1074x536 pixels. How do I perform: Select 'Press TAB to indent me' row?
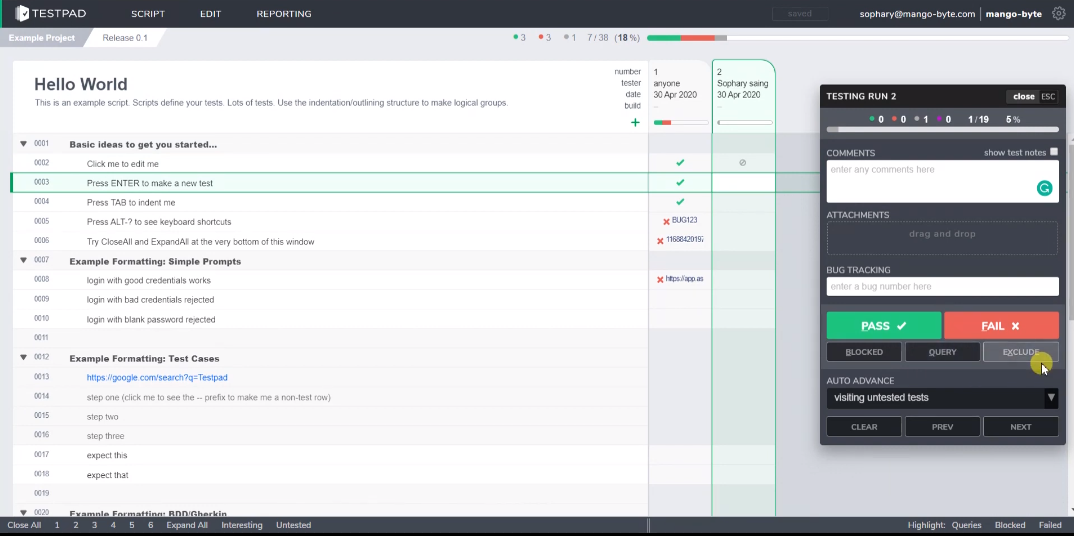pyautogui.click(x=329, y=203)
